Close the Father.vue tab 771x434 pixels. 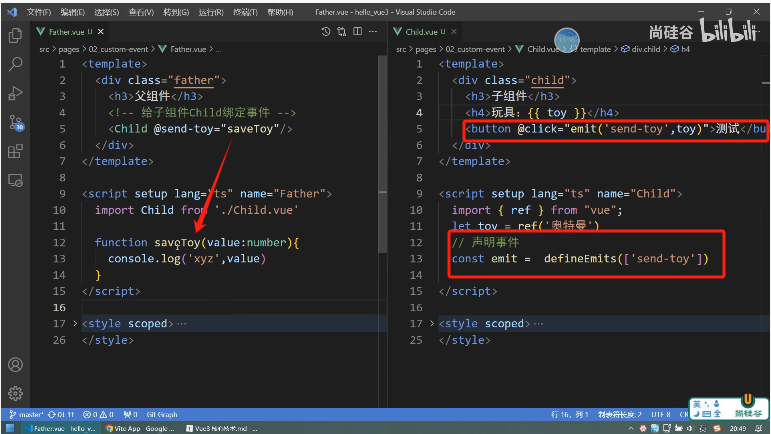click(x=101, y=31)
